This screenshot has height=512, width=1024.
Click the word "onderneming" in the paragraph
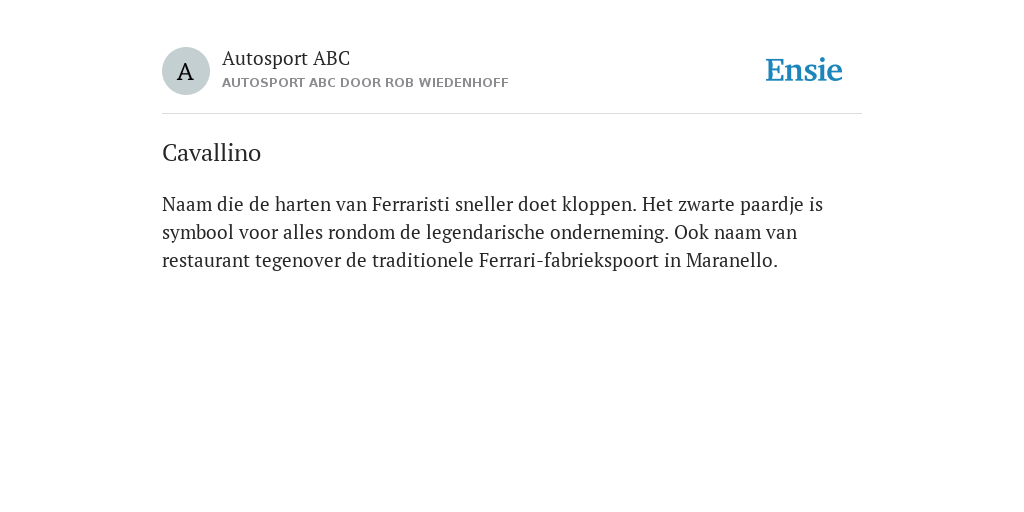pos(609,232)
